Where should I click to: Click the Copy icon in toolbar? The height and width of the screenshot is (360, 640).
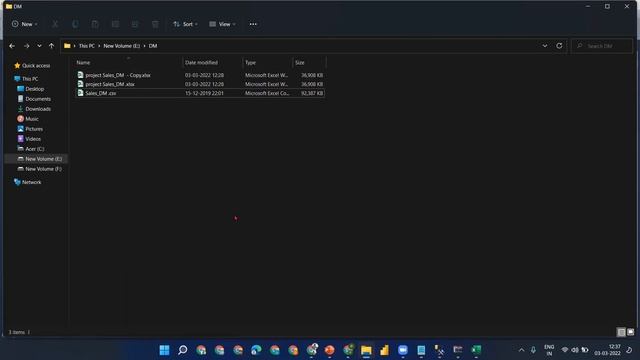click(x=75, y=24)
